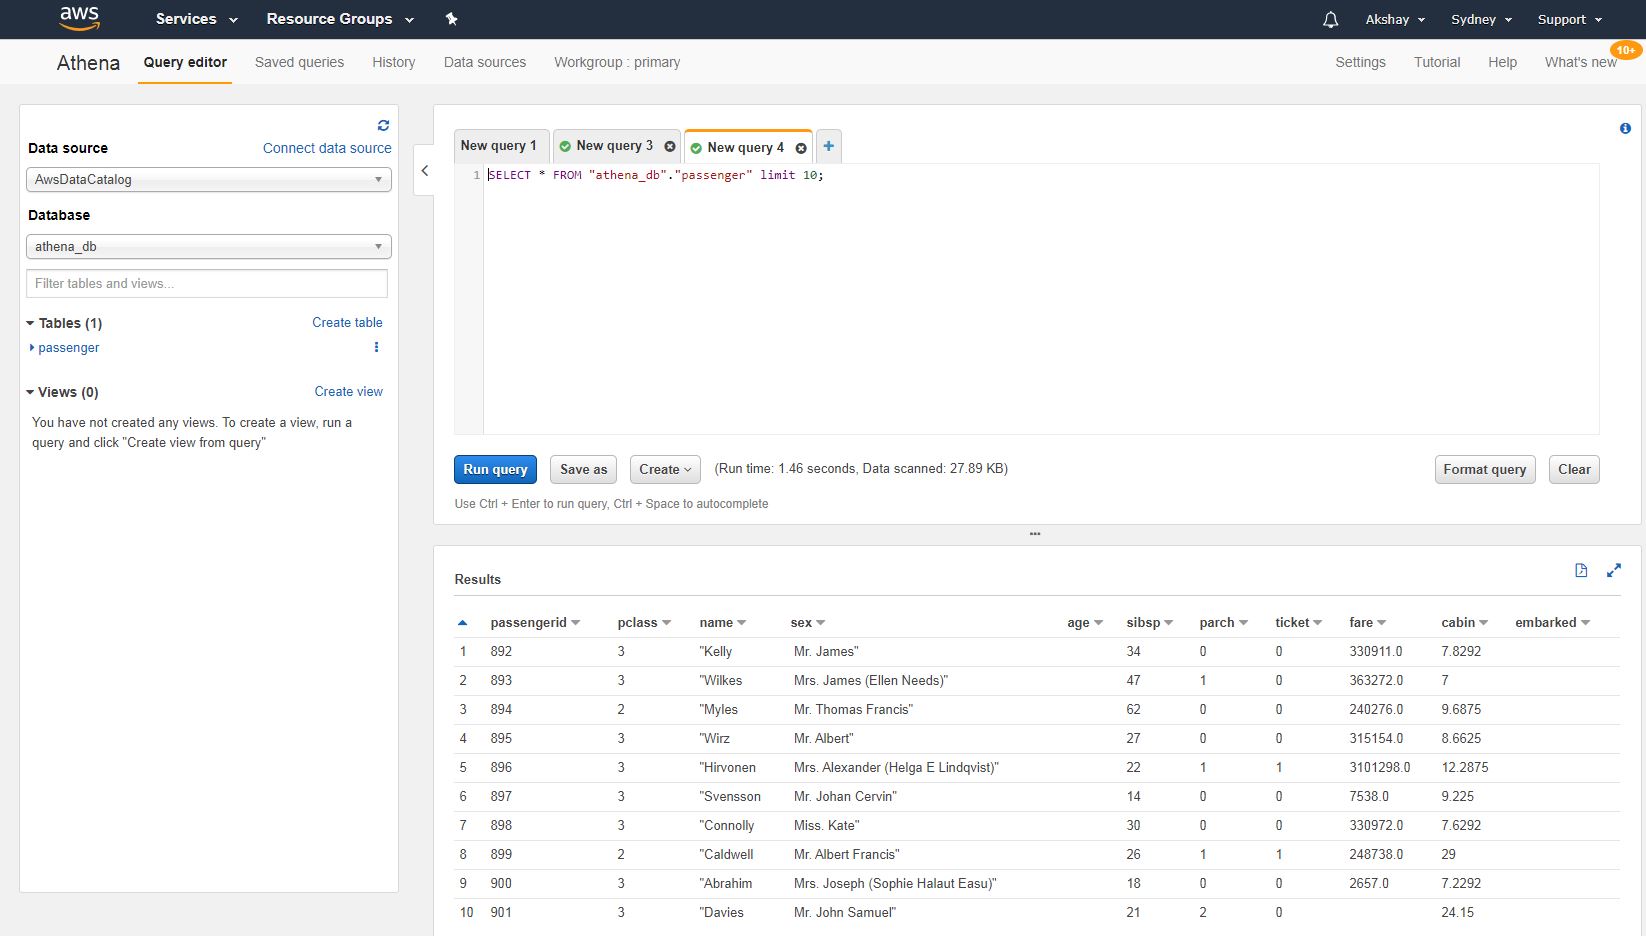The image size is (1646, 936).
Task: Switch to the Saved queries tab
Action: coord(298,62)
